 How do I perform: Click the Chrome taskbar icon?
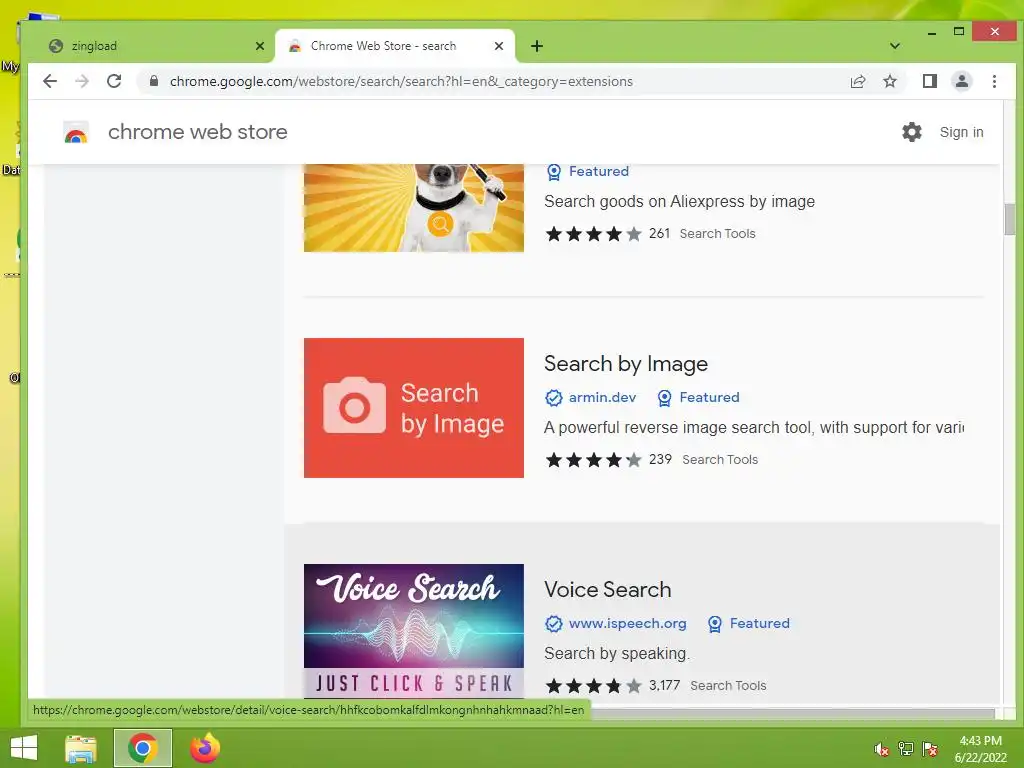[x=142, y=748]
